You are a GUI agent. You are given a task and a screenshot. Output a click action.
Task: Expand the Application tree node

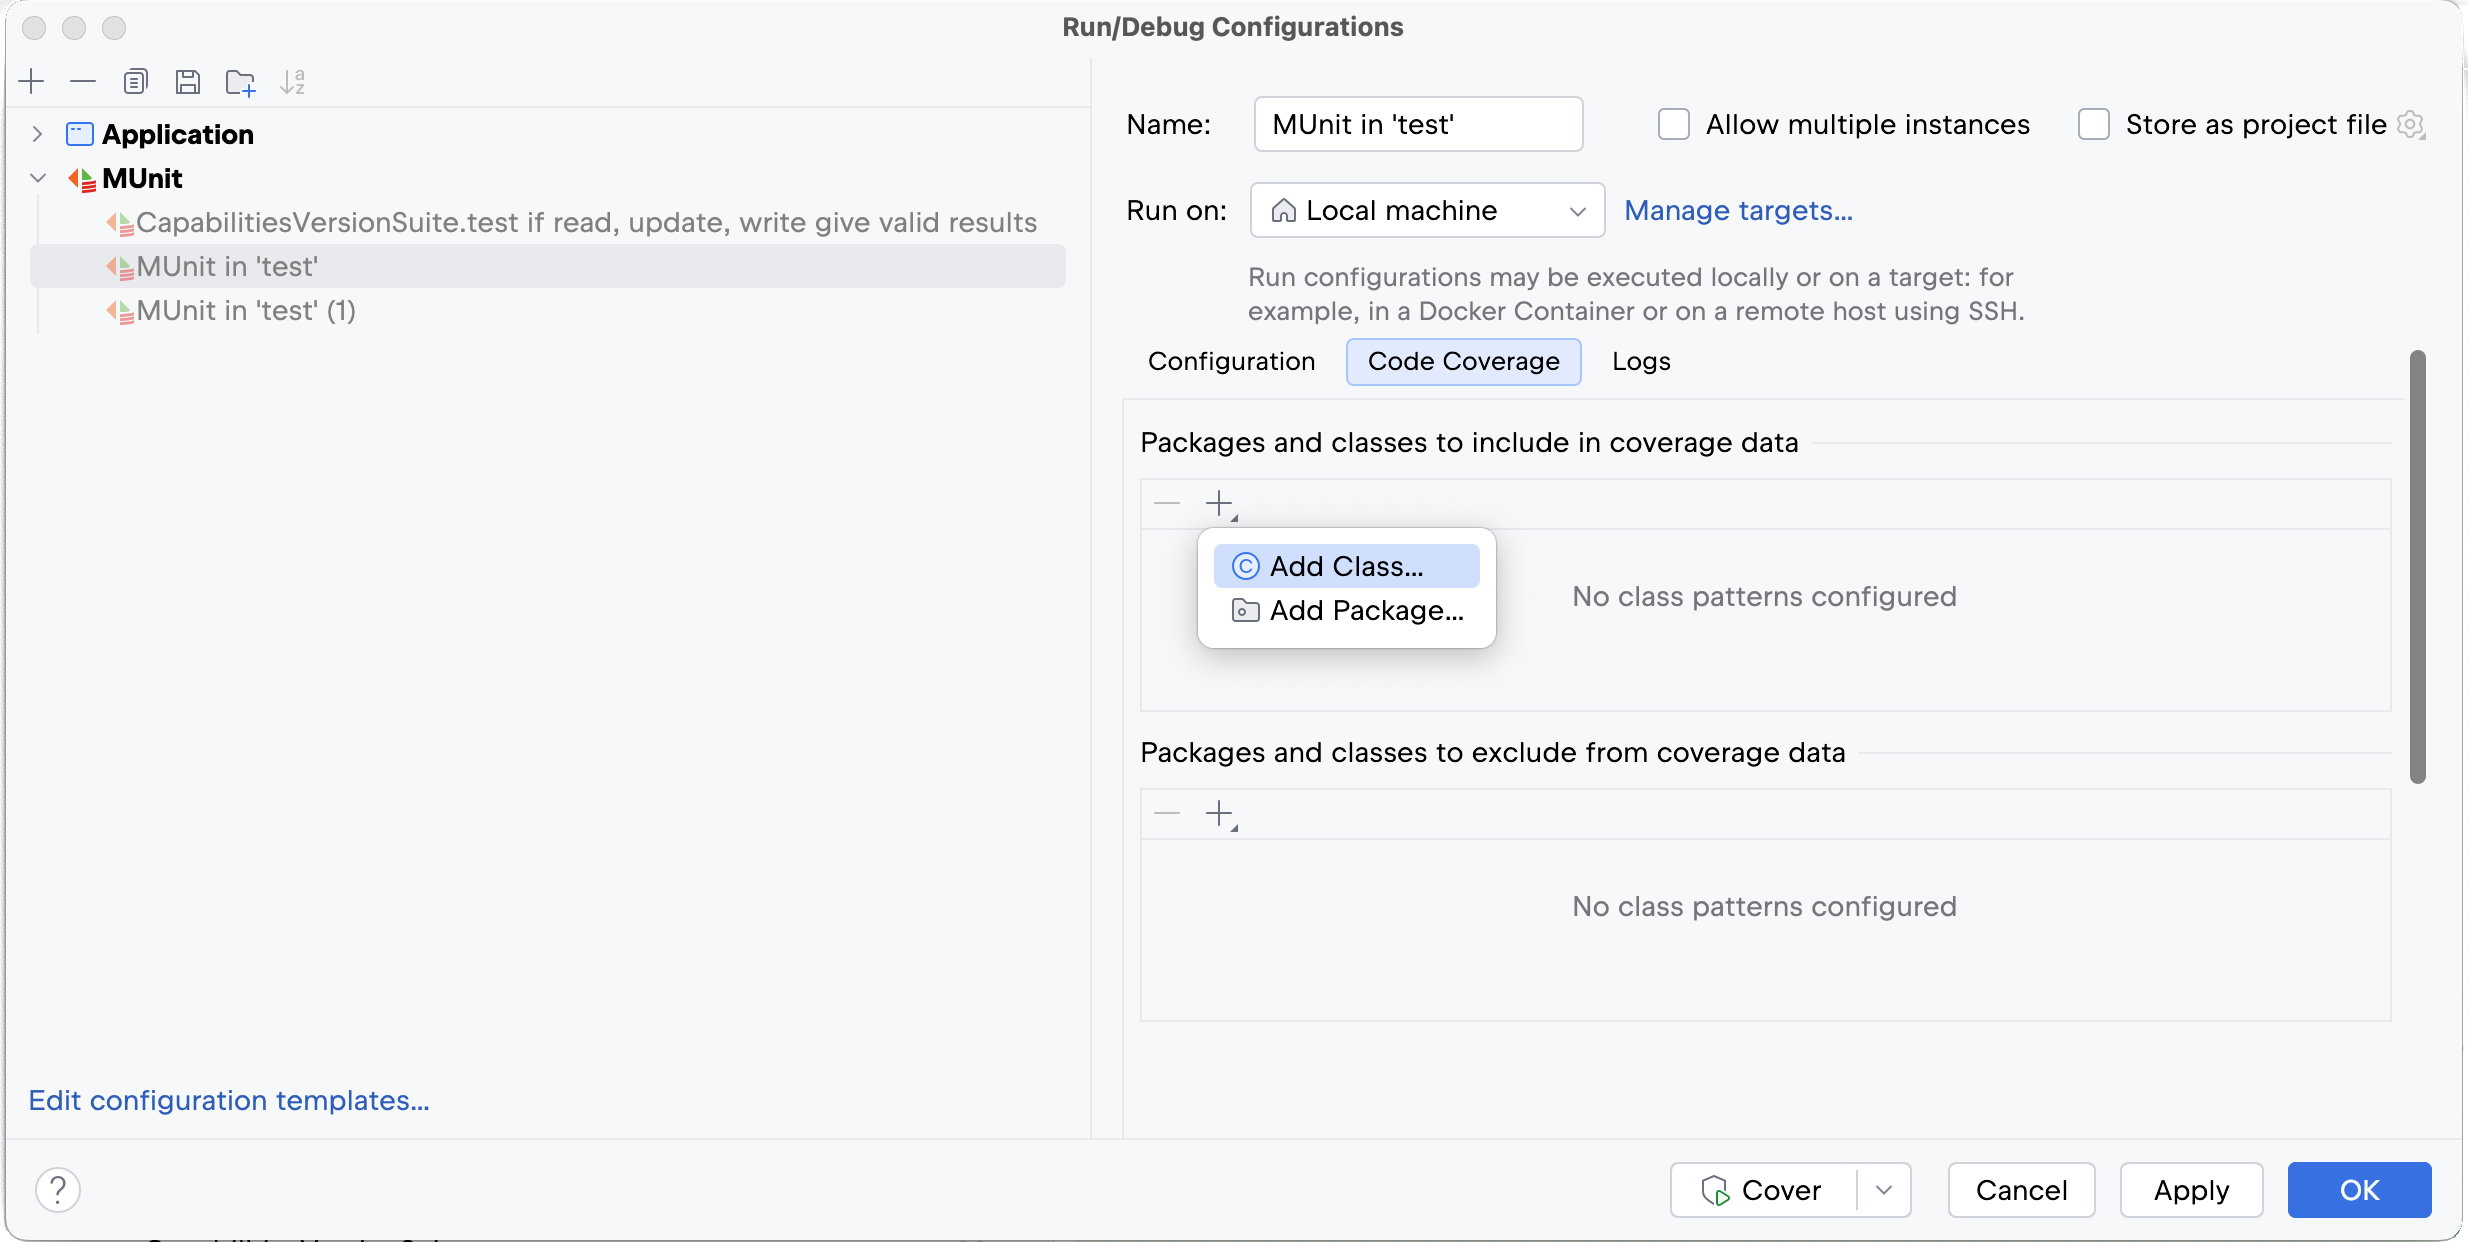coord(37,134)
